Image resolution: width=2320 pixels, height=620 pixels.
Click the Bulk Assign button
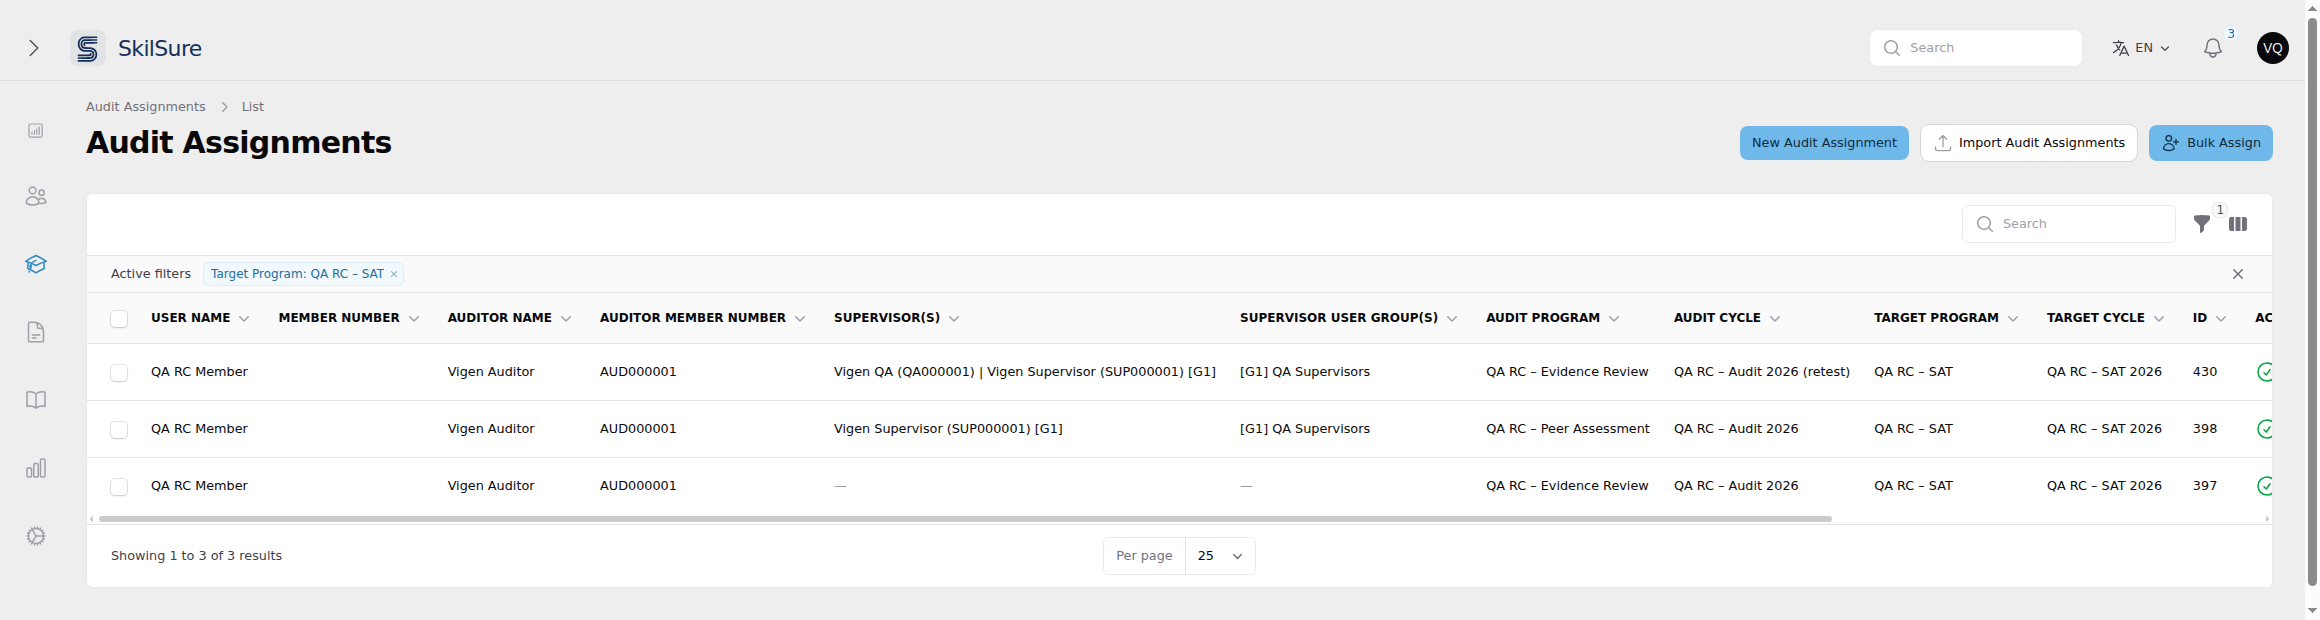2211,143
